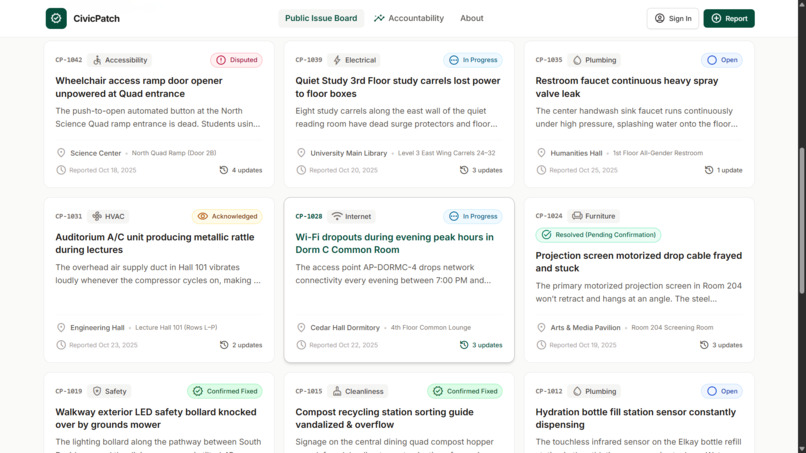This screenshot has width=806, height=453.
Task: Click the Accessibility wheelchair icon on CP-1042
Action: pos(97,60)
